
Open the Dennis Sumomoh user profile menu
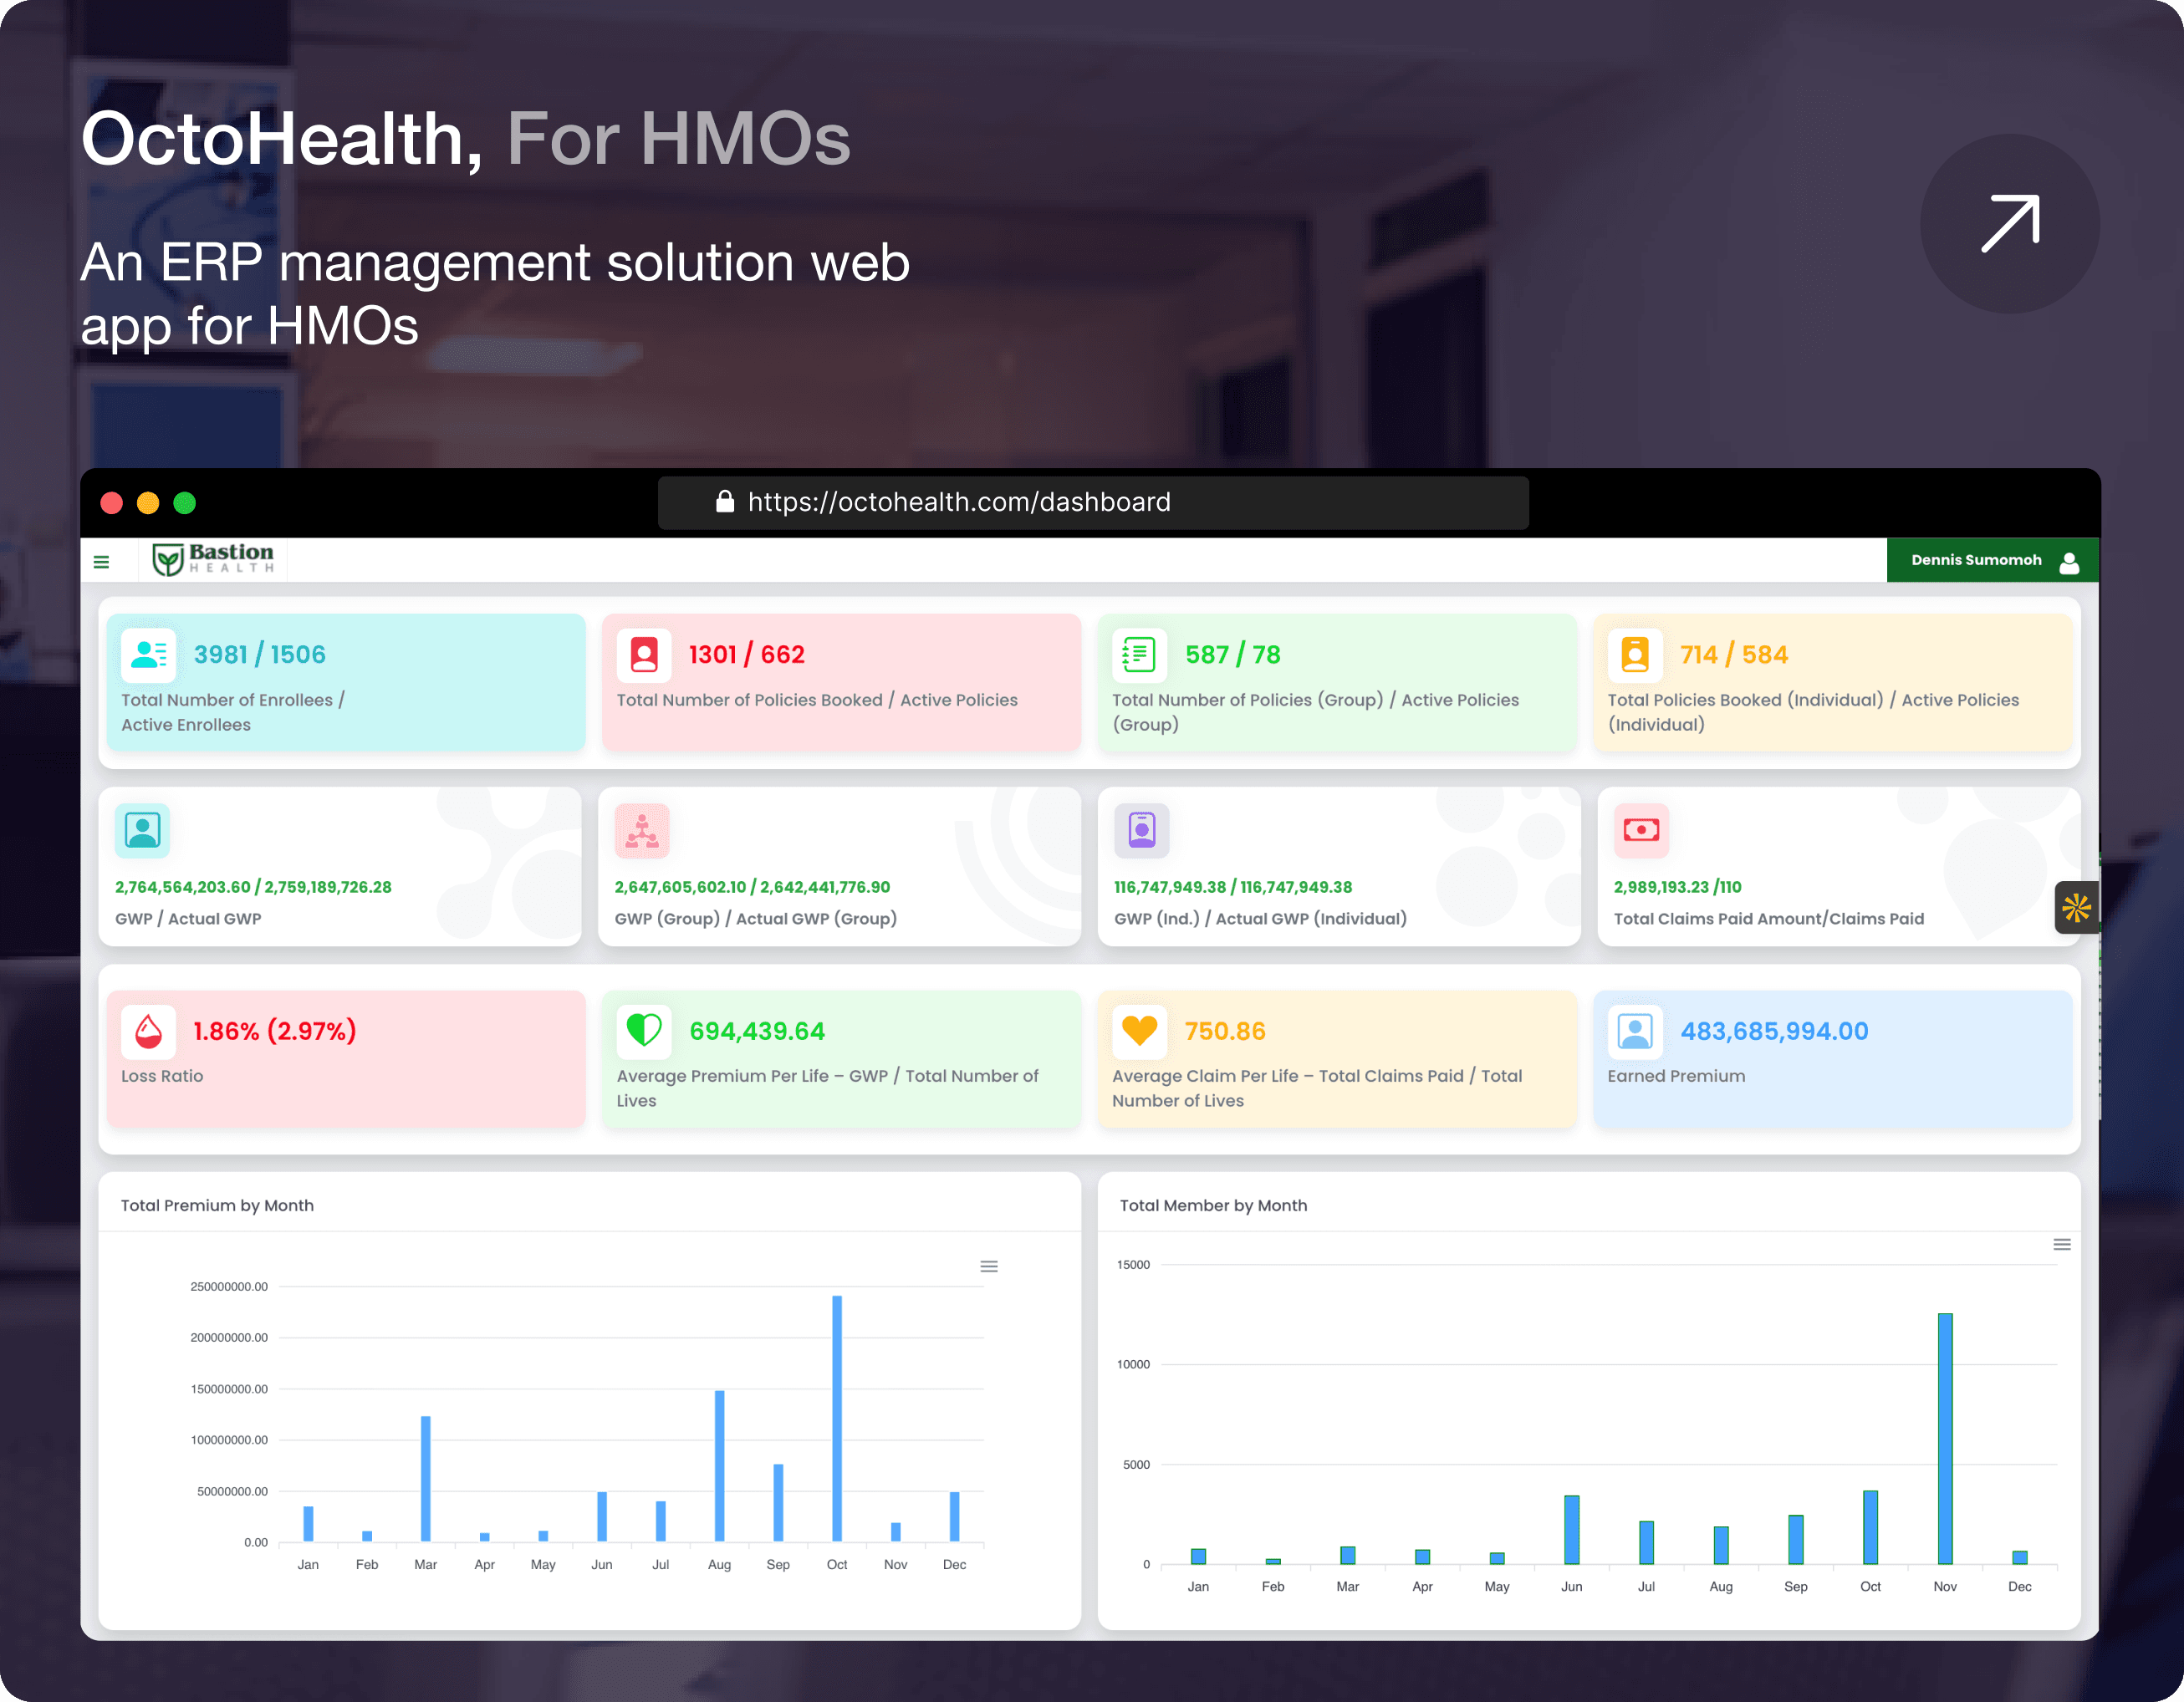pyautogui.click(x=1991, y=560)
